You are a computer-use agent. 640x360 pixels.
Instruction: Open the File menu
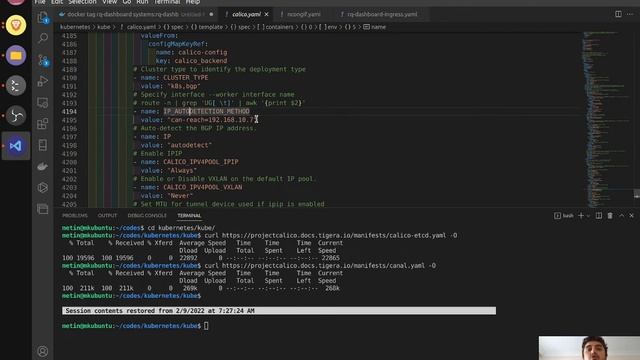[40, 2]
